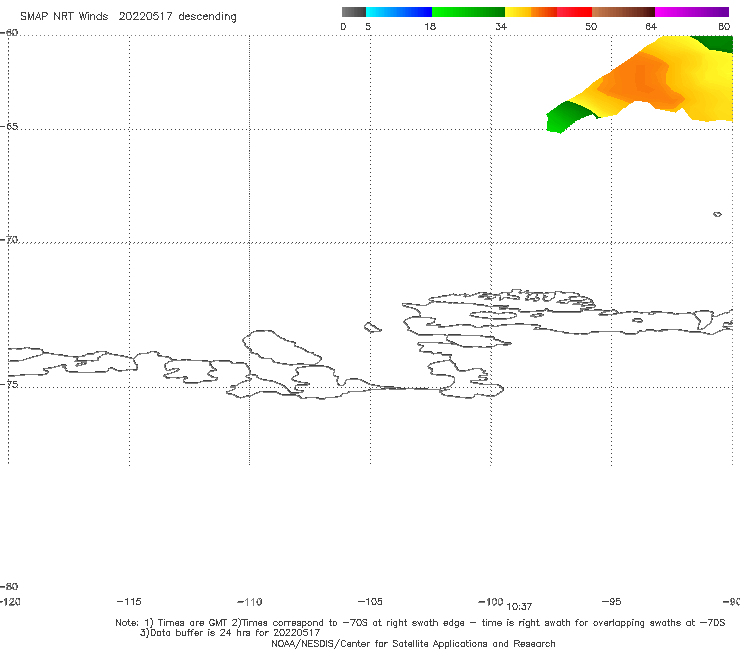Viewport: 740px width, 650px height.
Task: Click the latitude label "-65"
Action: click(x=9, y=127)
